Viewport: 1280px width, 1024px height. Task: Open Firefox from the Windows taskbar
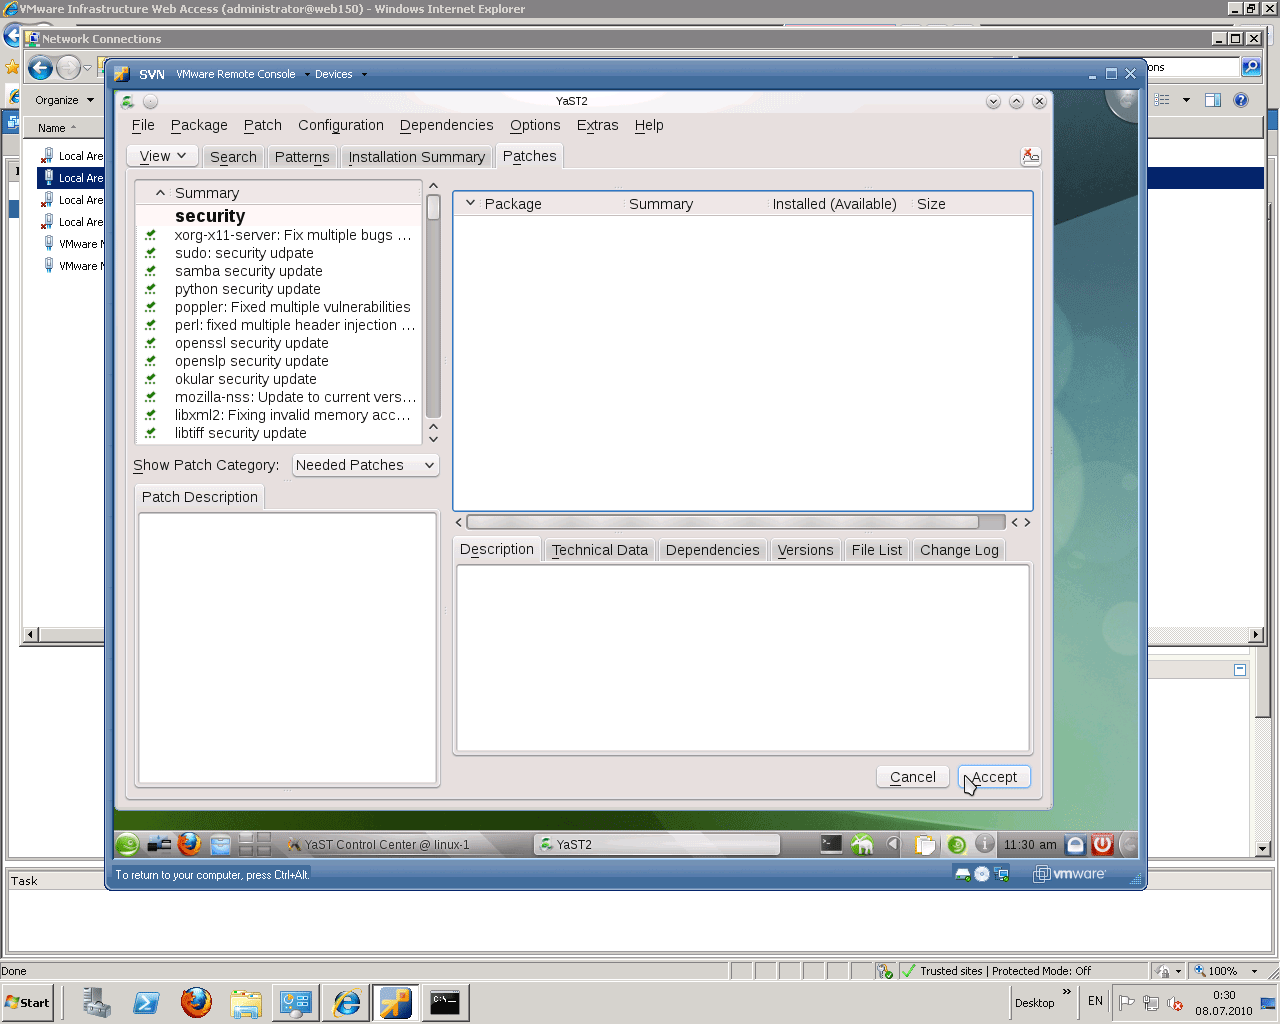(196, 1002)
